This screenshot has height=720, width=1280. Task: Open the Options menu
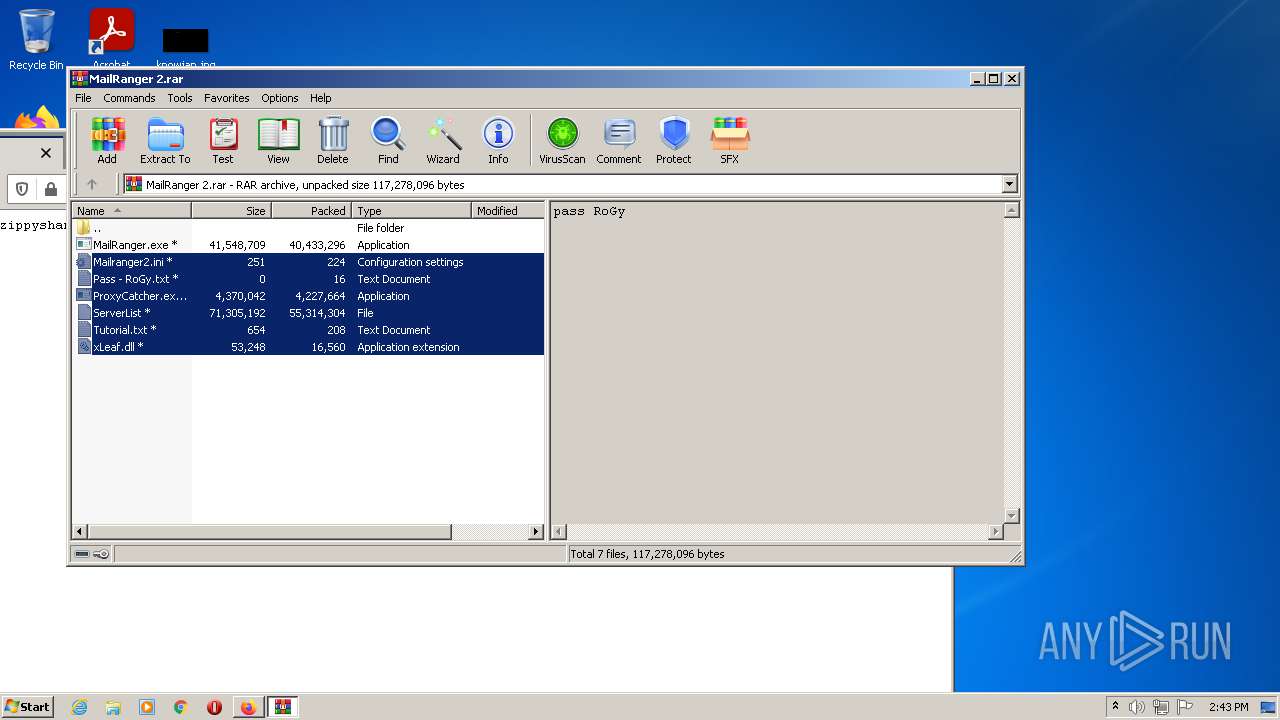click(x=280, y=98)
